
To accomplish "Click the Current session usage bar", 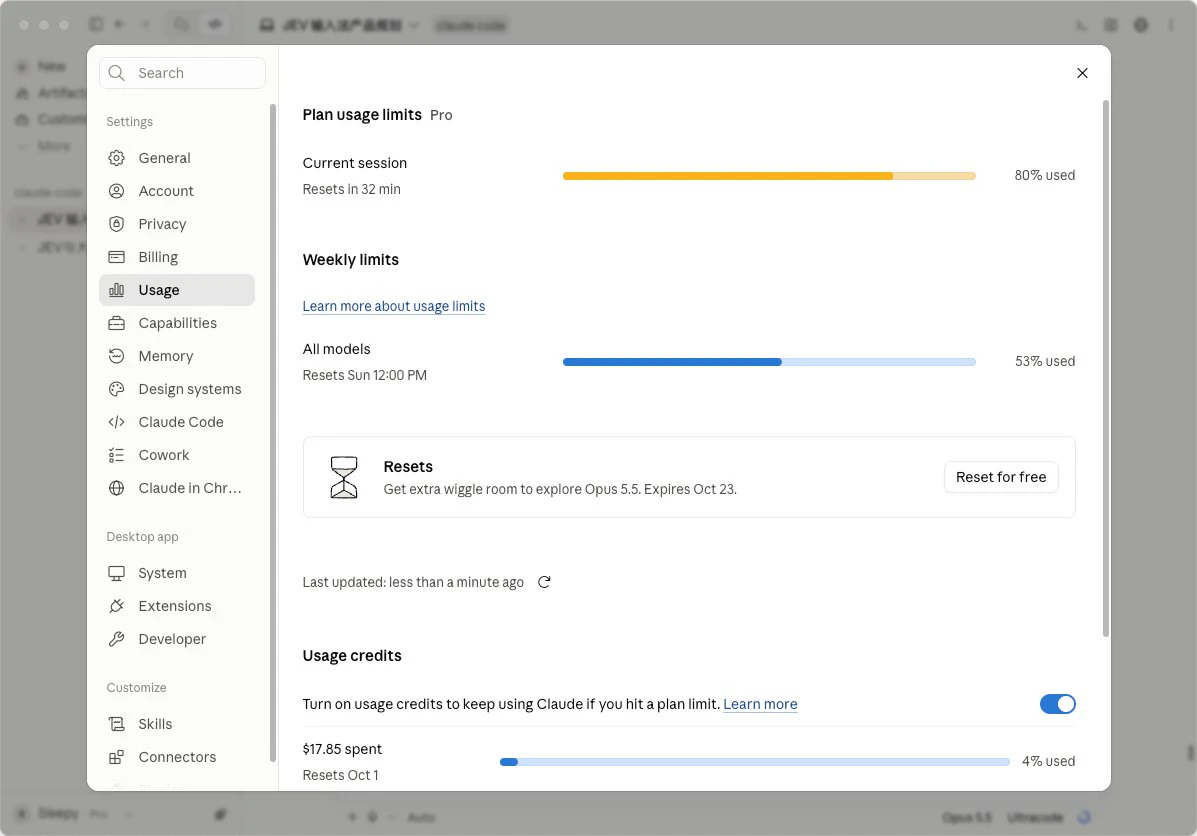I will pos(769,176).
